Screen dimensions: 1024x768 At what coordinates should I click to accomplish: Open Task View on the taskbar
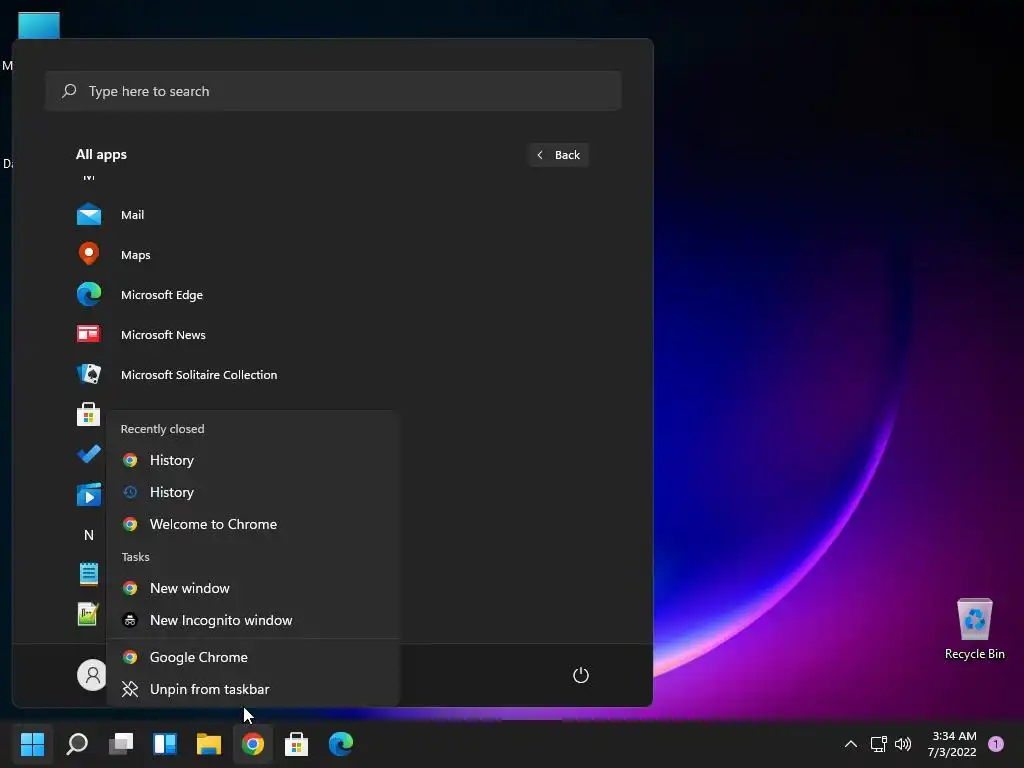[121, 743]
